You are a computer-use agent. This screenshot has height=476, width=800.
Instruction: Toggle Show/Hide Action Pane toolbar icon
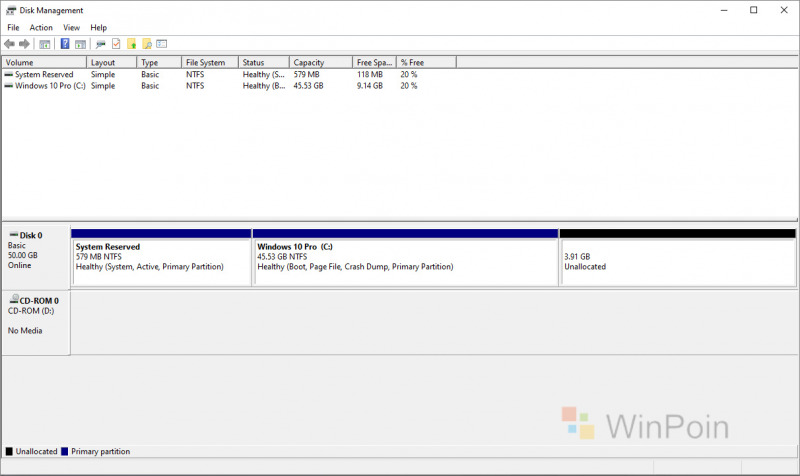click(80, 44)
